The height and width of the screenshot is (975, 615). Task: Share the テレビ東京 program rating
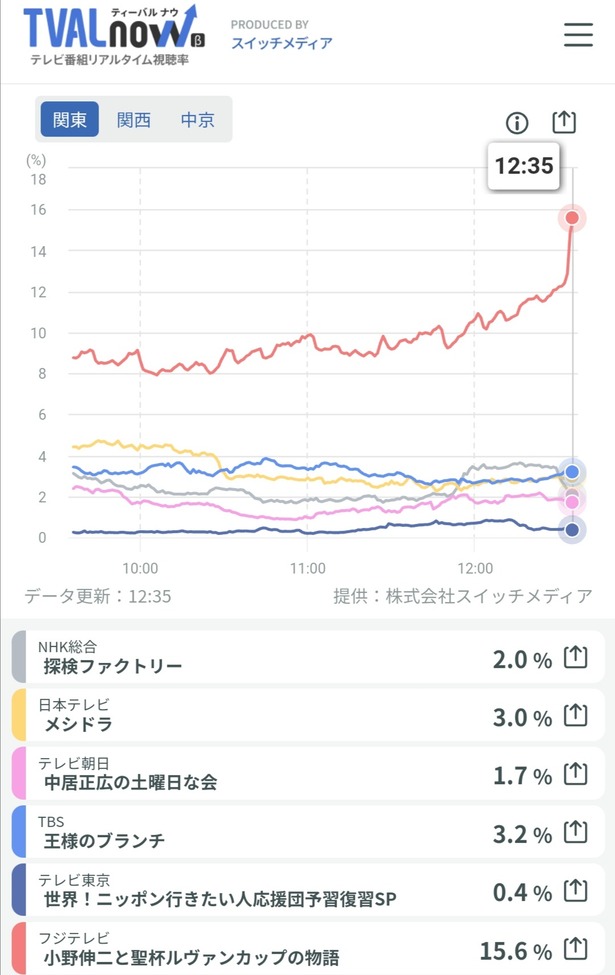pos(575,890)
